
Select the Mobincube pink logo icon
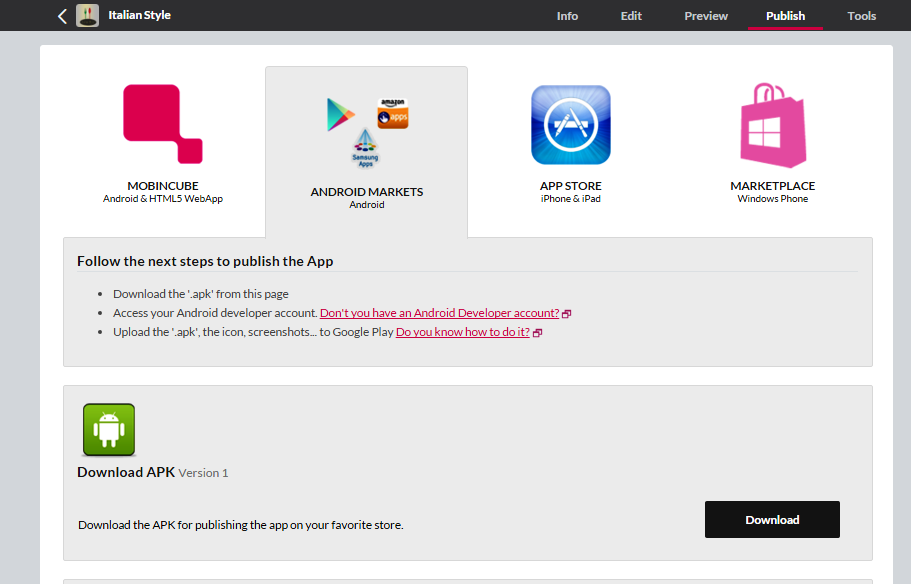pyautogui.click(x=163, y=124)
